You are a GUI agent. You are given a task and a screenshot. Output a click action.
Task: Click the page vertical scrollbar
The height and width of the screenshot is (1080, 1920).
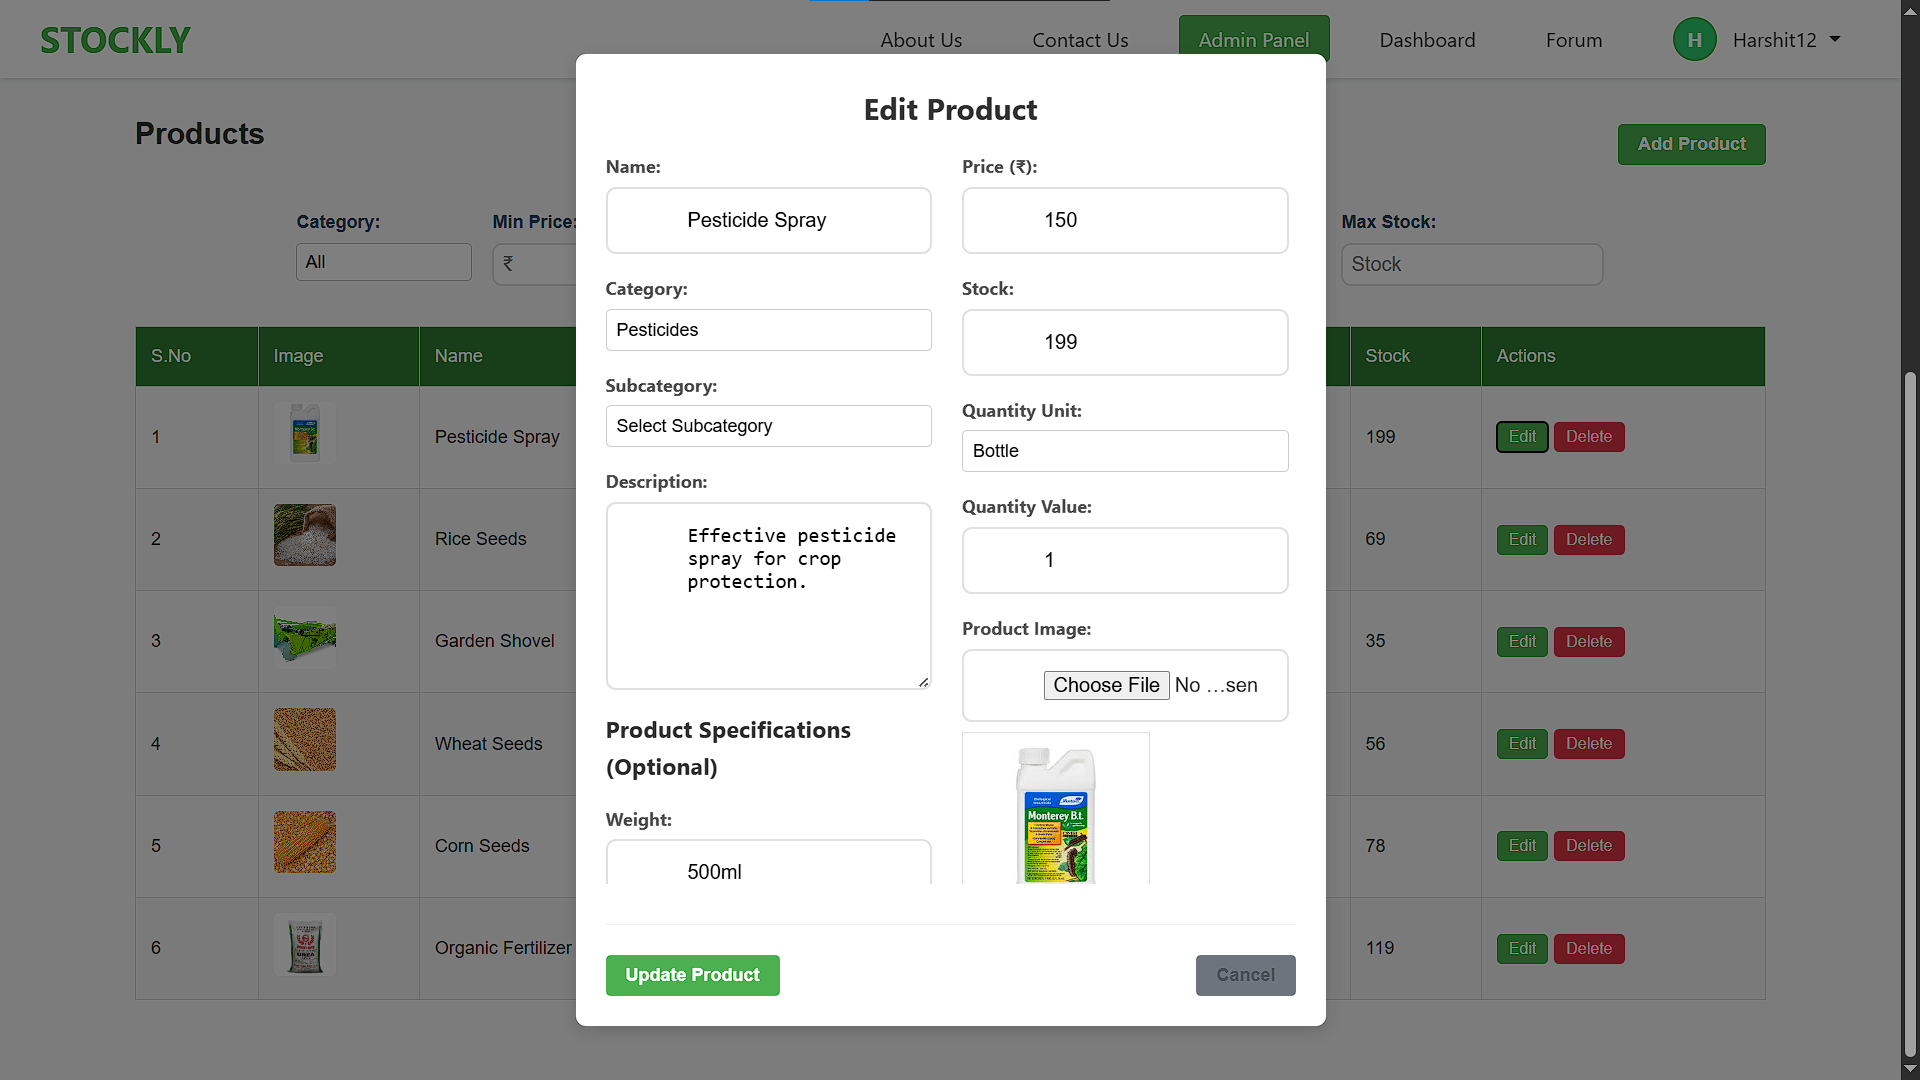pyautogui.click(x=1910, y=714)
